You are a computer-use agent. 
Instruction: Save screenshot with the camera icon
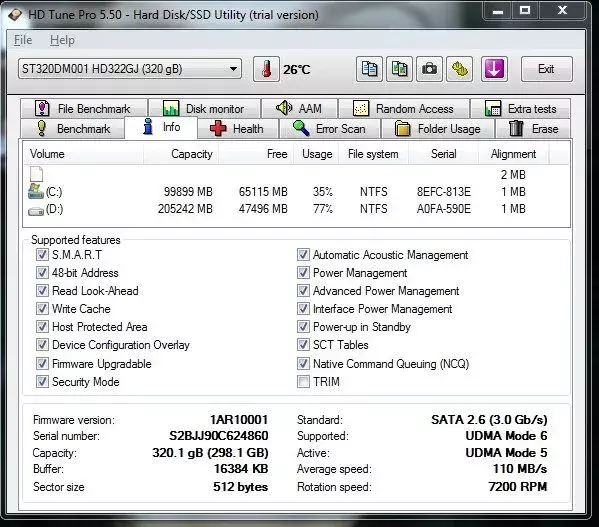click(x=429, y=69)
